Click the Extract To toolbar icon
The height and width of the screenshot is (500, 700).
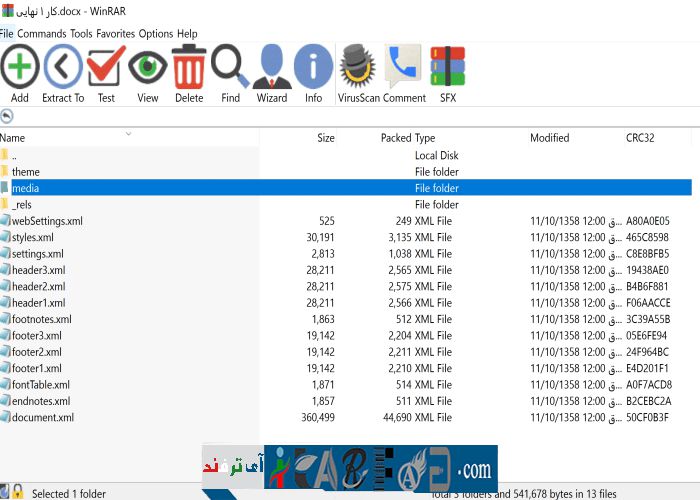[63, 68]
